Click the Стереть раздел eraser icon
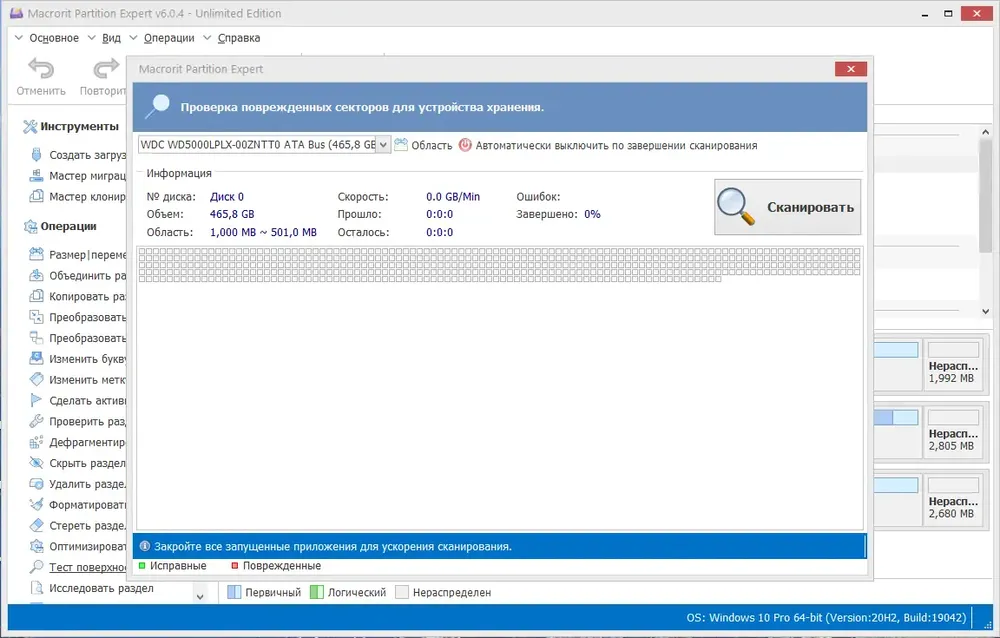The image size is (1000, 638). click(36, 526)
